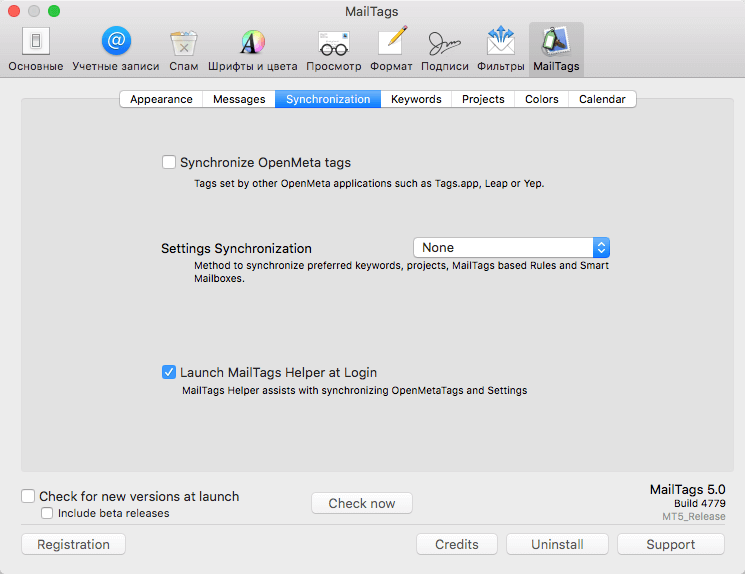745x574 pixels.
Task: Click the Uninstall button
Action: pos(557,544)
